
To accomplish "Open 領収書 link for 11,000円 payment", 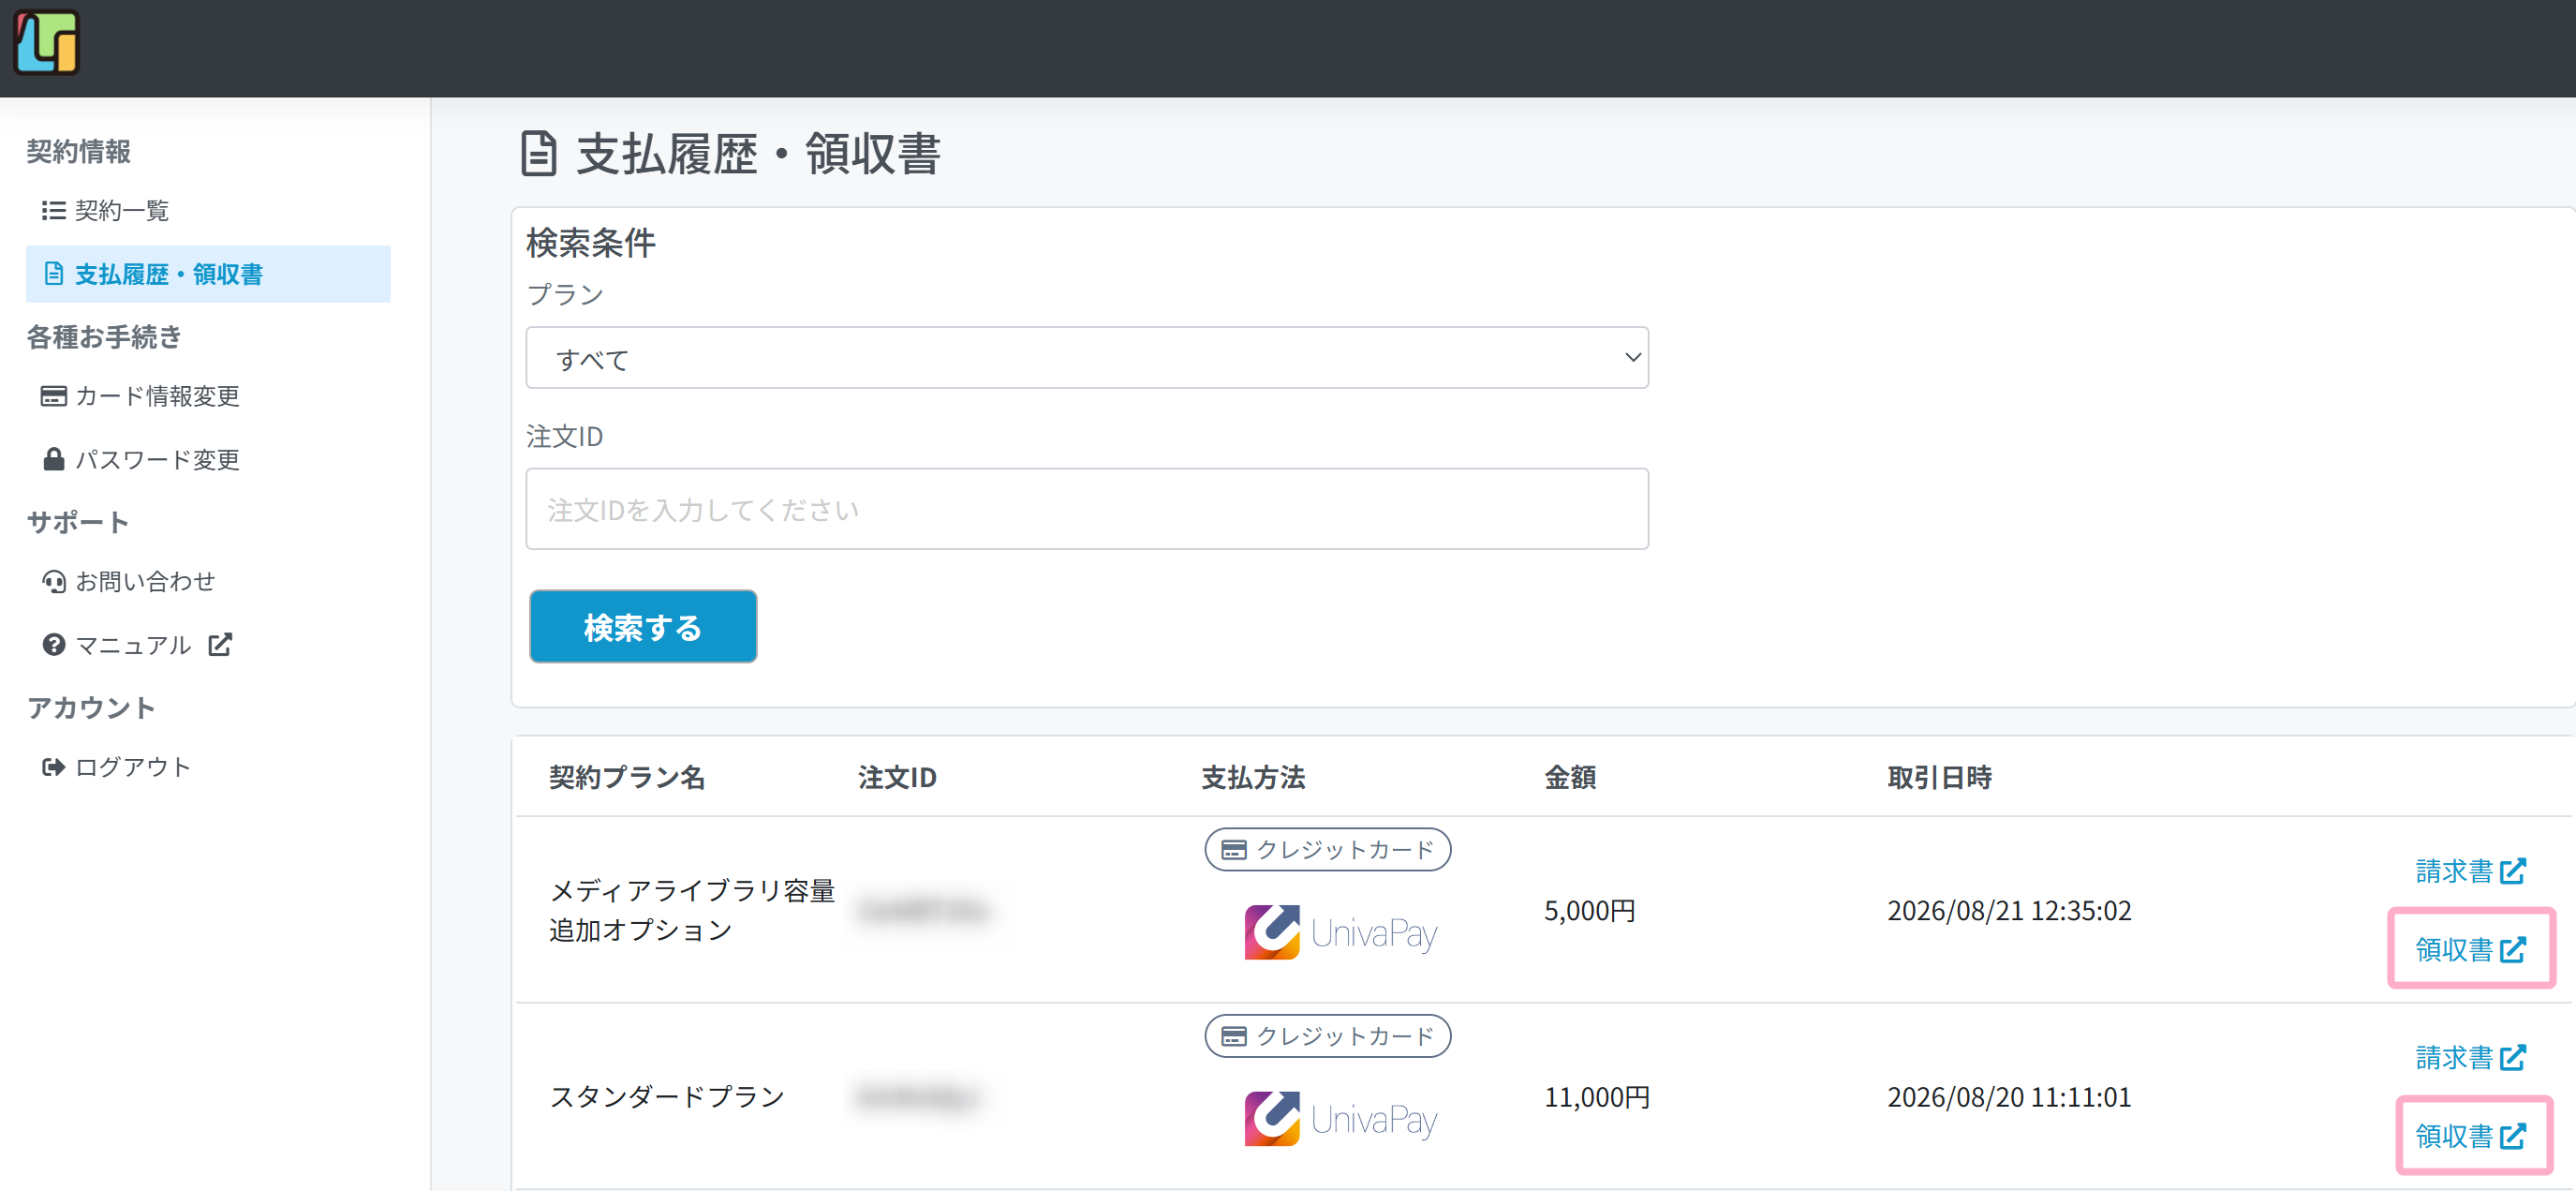I will point(2470,1136).
